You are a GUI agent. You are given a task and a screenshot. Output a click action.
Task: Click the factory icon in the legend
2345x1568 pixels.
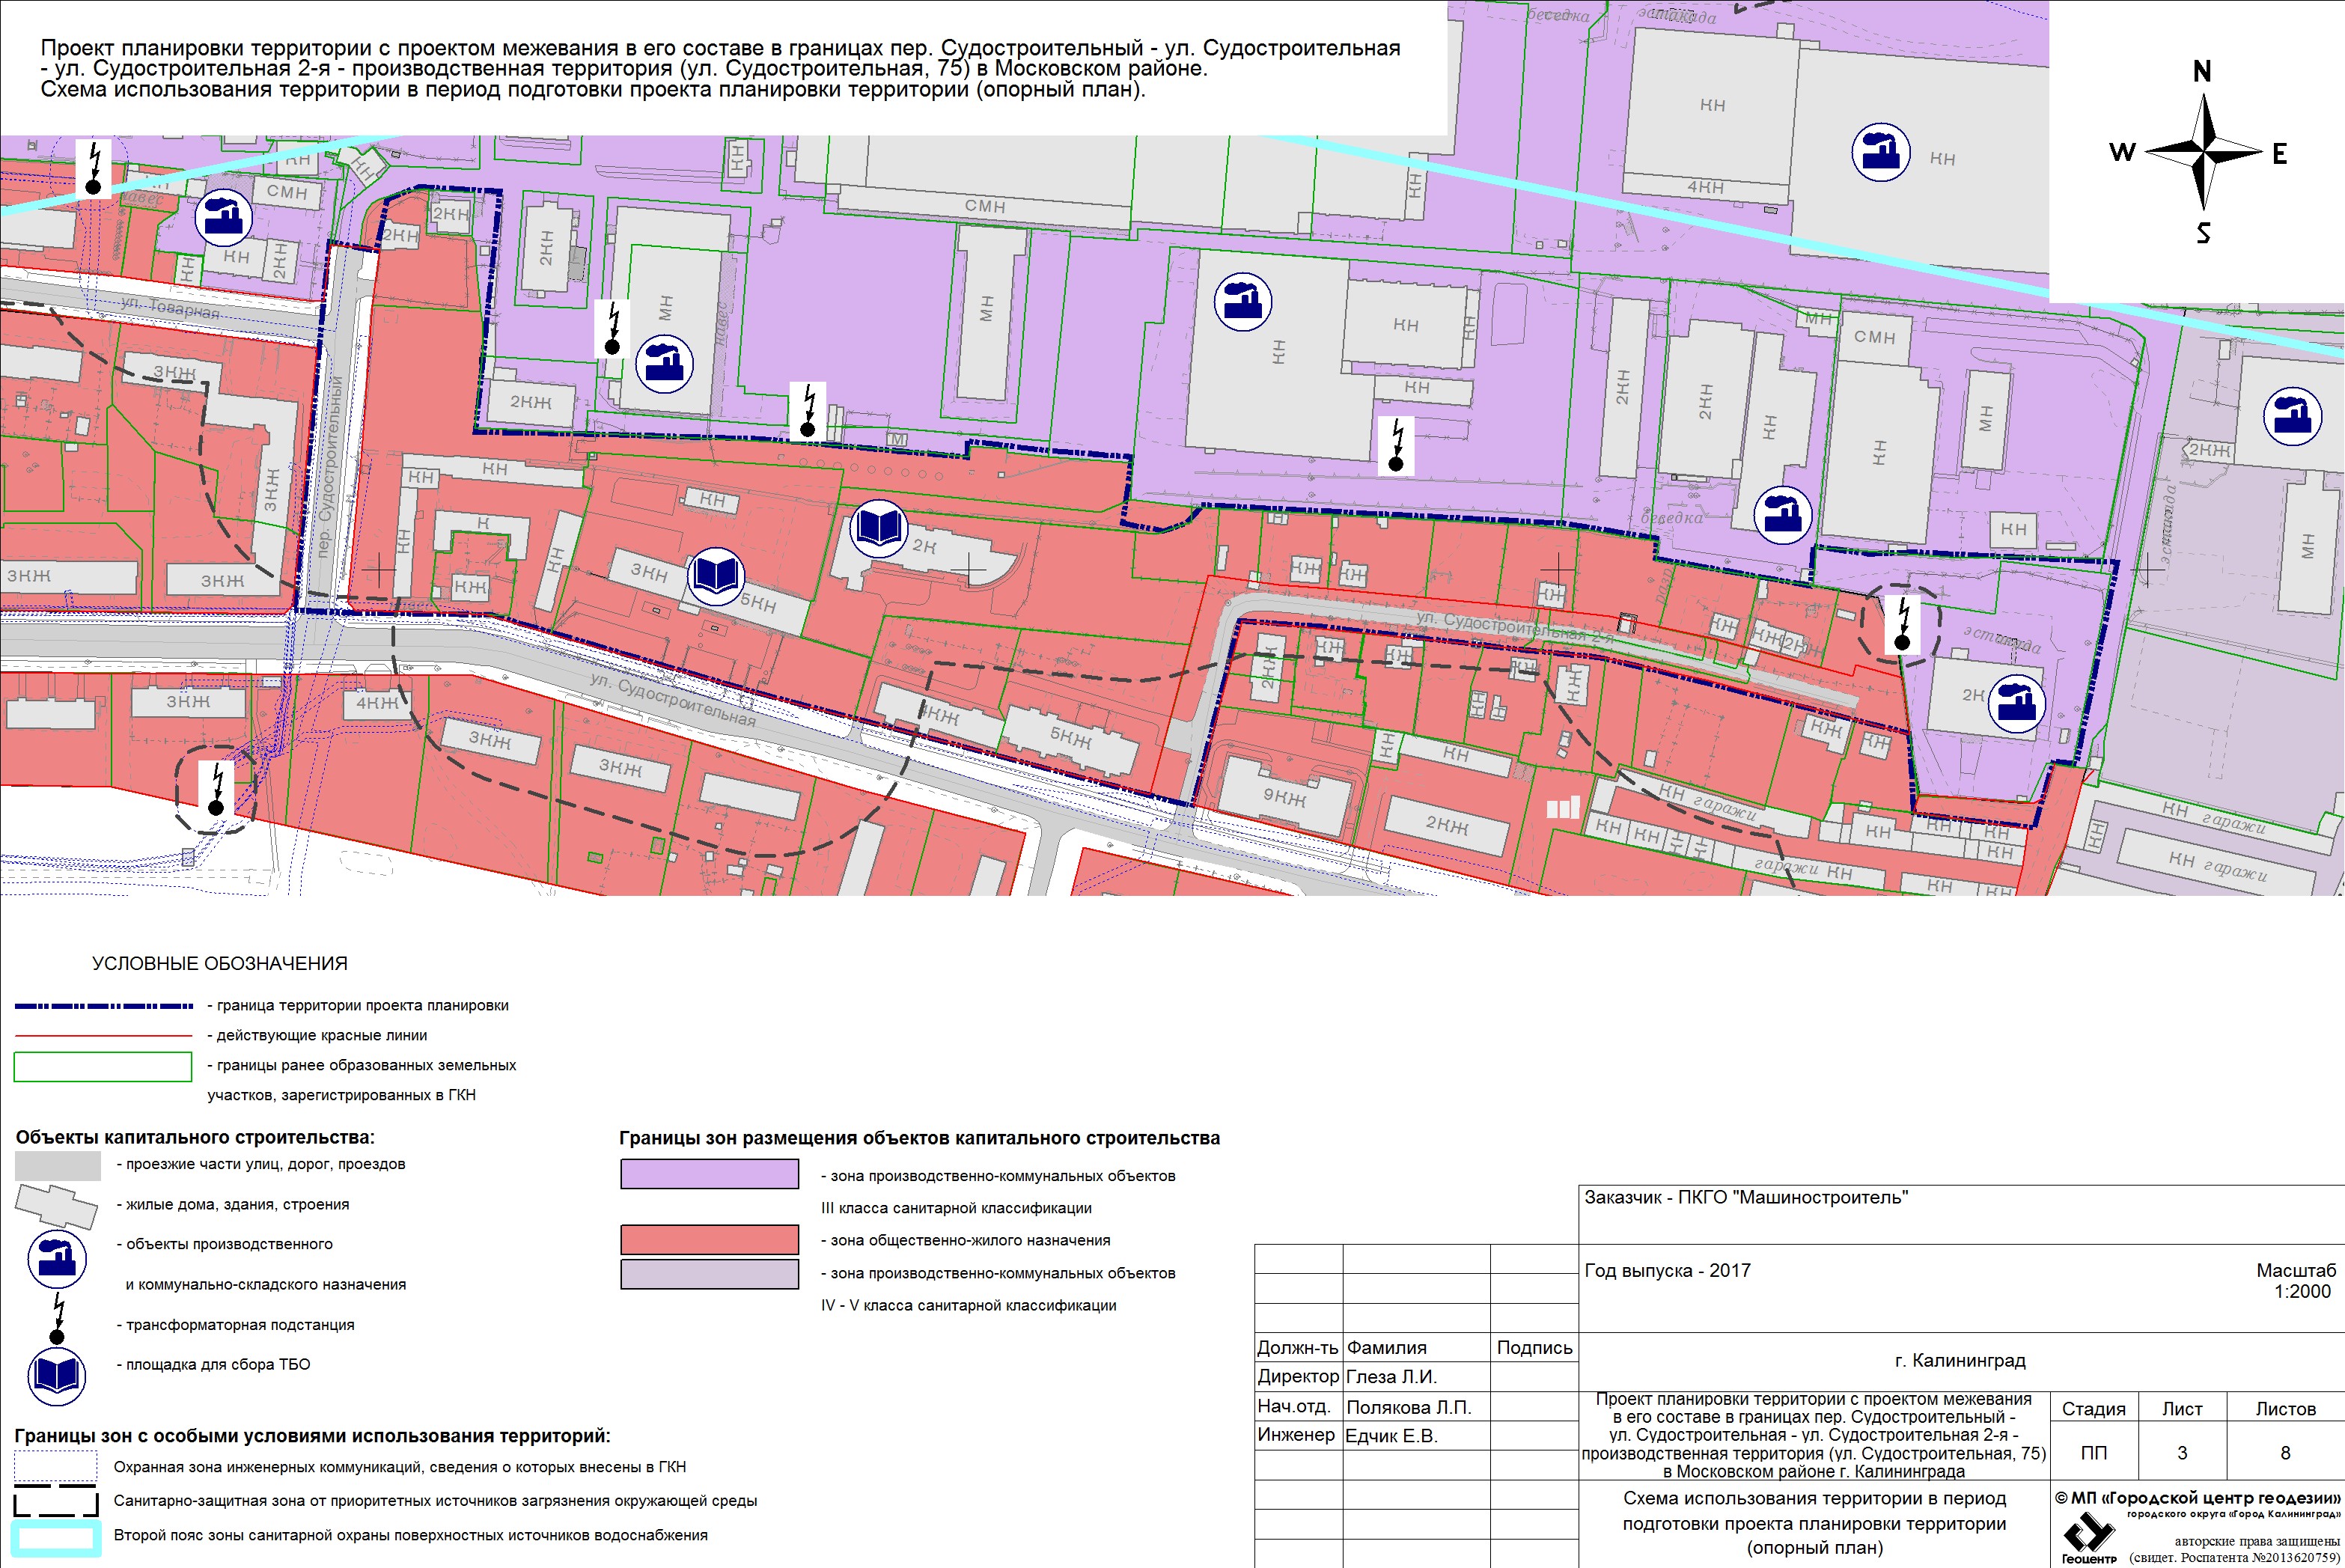pos(56,1259)
